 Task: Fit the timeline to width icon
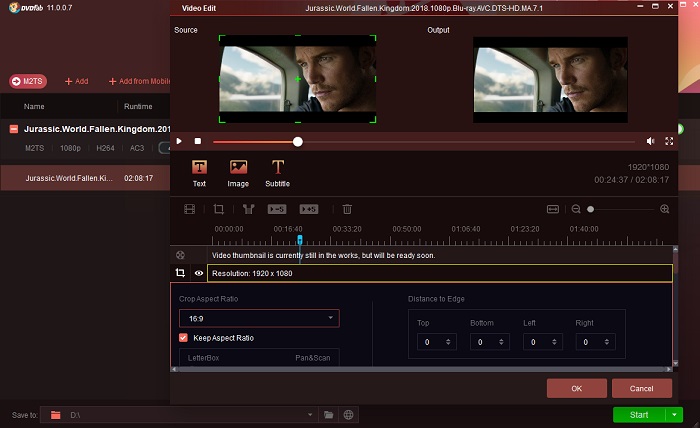(x=553, y=209)
